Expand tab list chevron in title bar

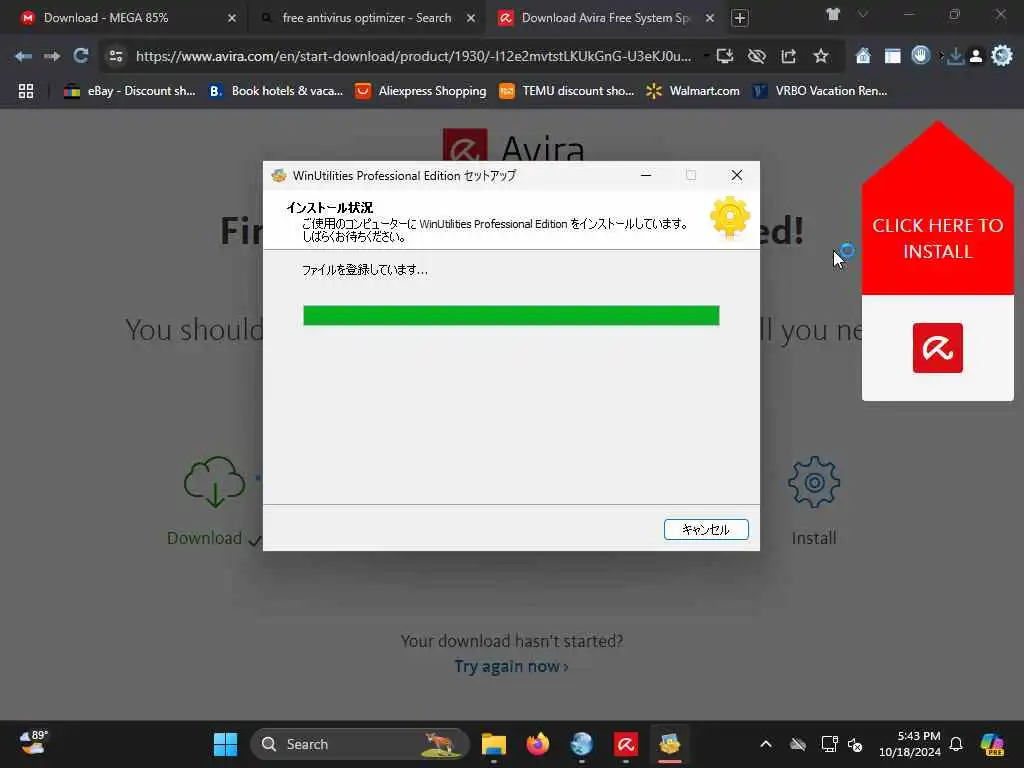[863, 14]
